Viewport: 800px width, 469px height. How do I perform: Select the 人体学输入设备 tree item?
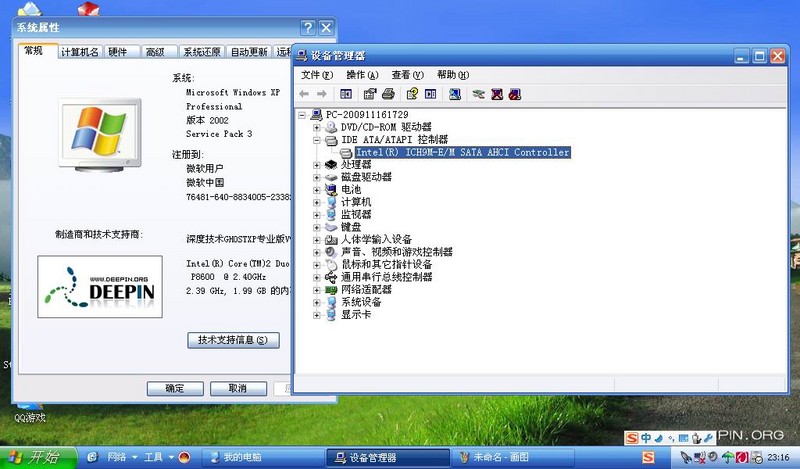click(377, 239)
